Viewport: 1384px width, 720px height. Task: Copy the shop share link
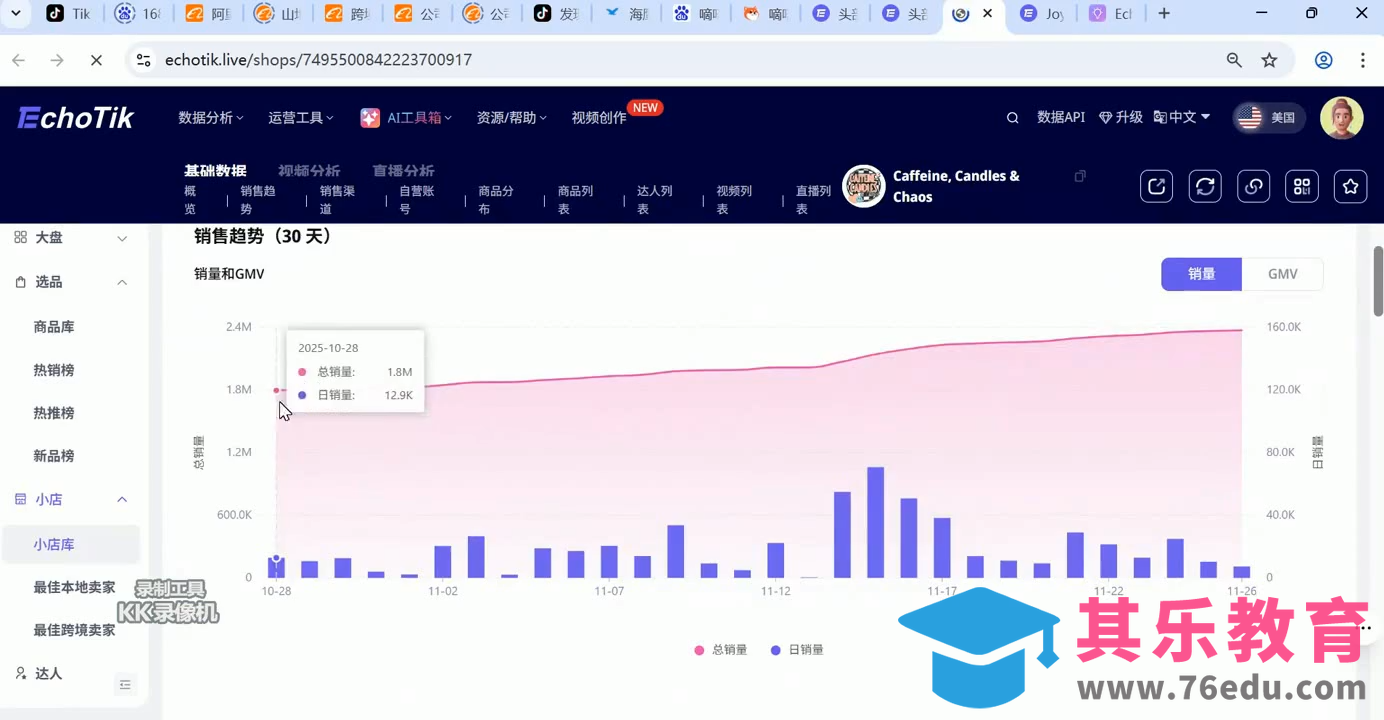pyautogui.click(x=1253, y=186)
